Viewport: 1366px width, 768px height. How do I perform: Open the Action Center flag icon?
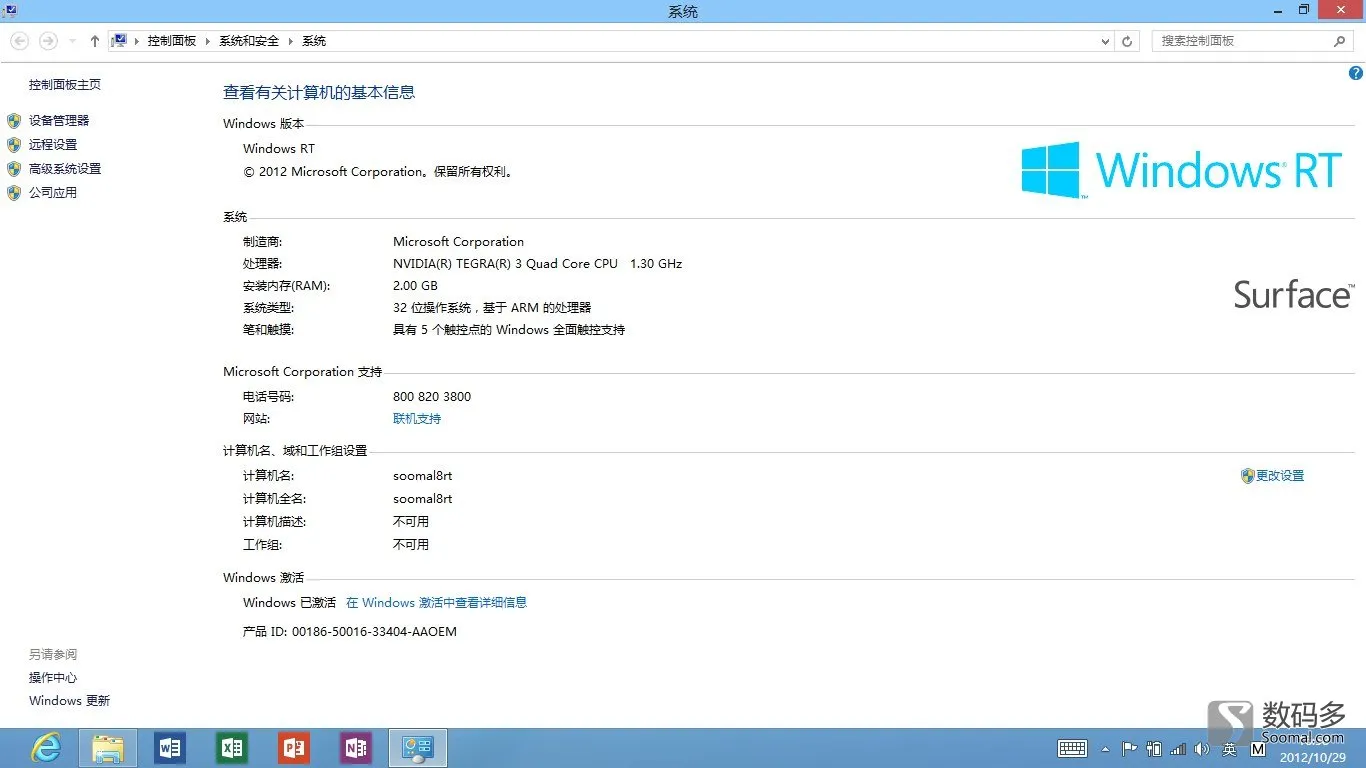1130,748
